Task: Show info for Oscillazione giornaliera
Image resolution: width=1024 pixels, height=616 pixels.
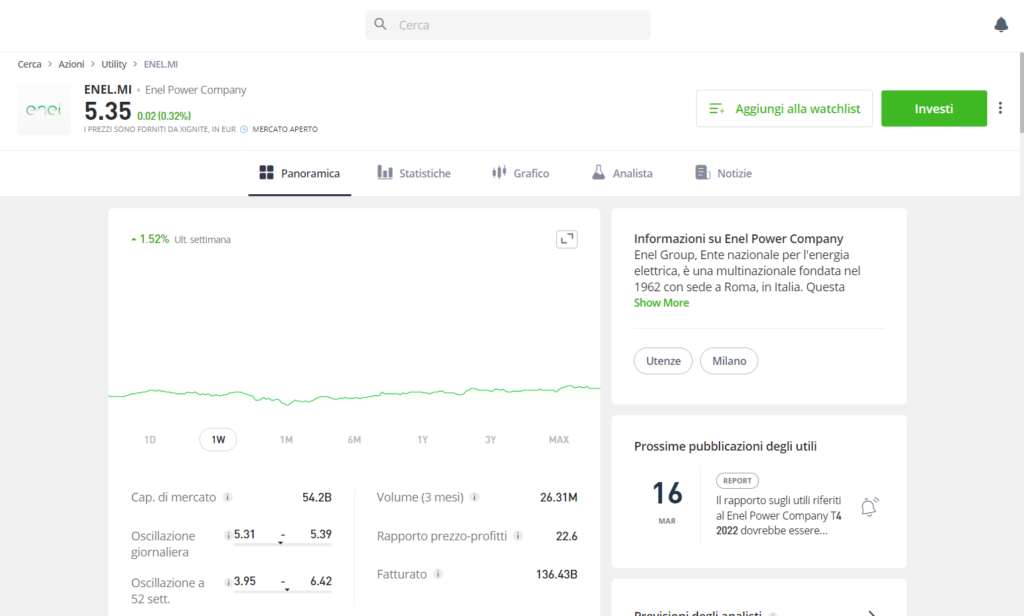Action: [x=228, y=536]
